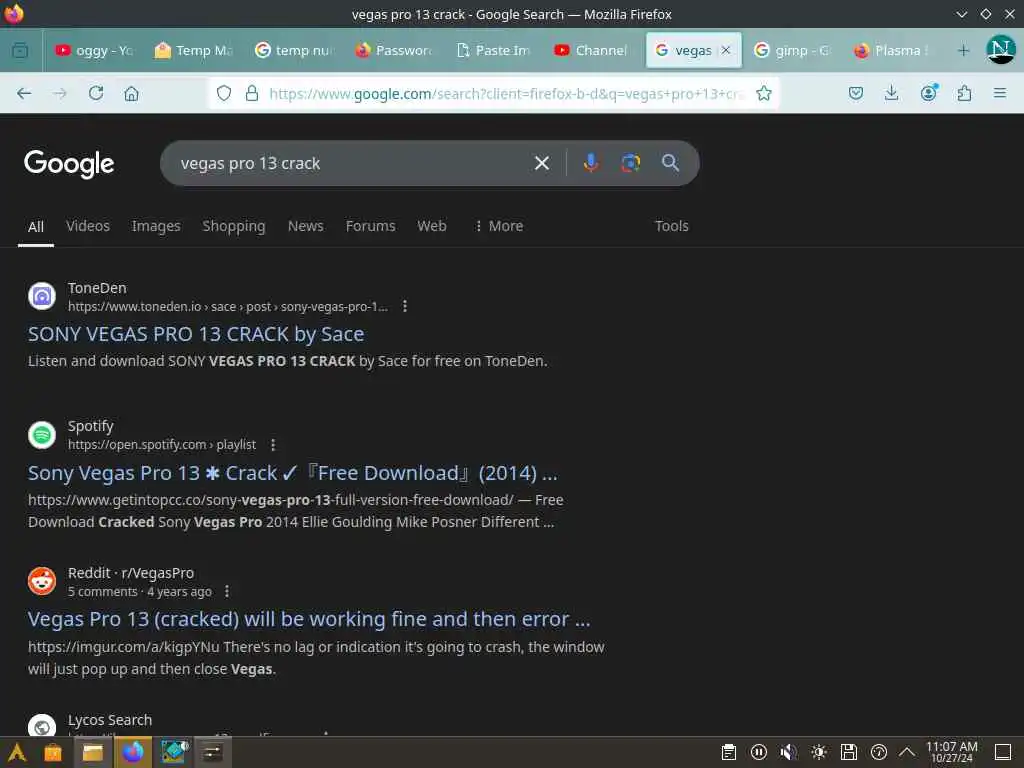Switch to the Channel YouTube browser tab
1024x768 pixels.
click(593, 50)
